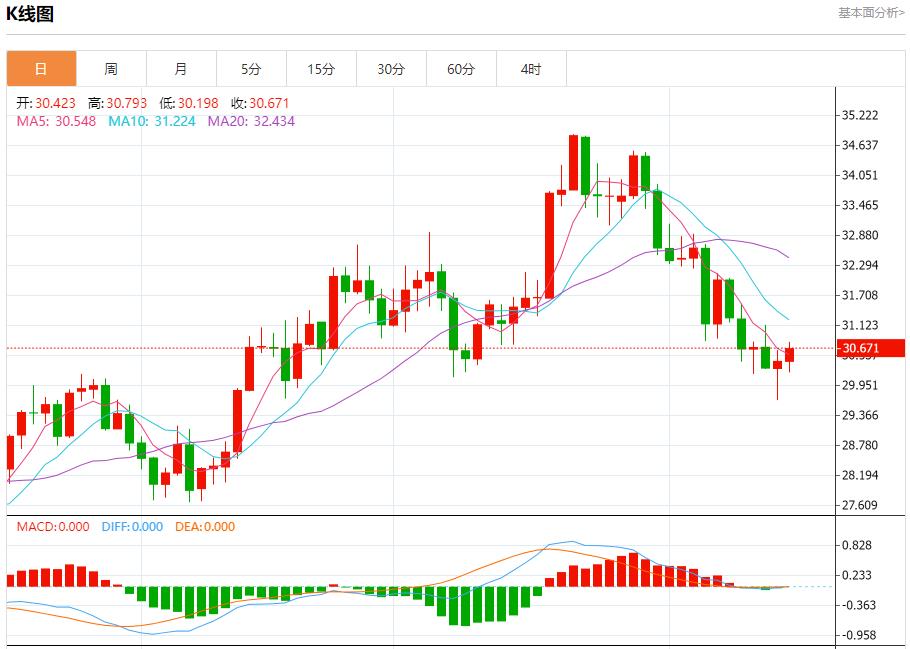Click the MA20 32.434 indicator label

click(x=251, y=121)
